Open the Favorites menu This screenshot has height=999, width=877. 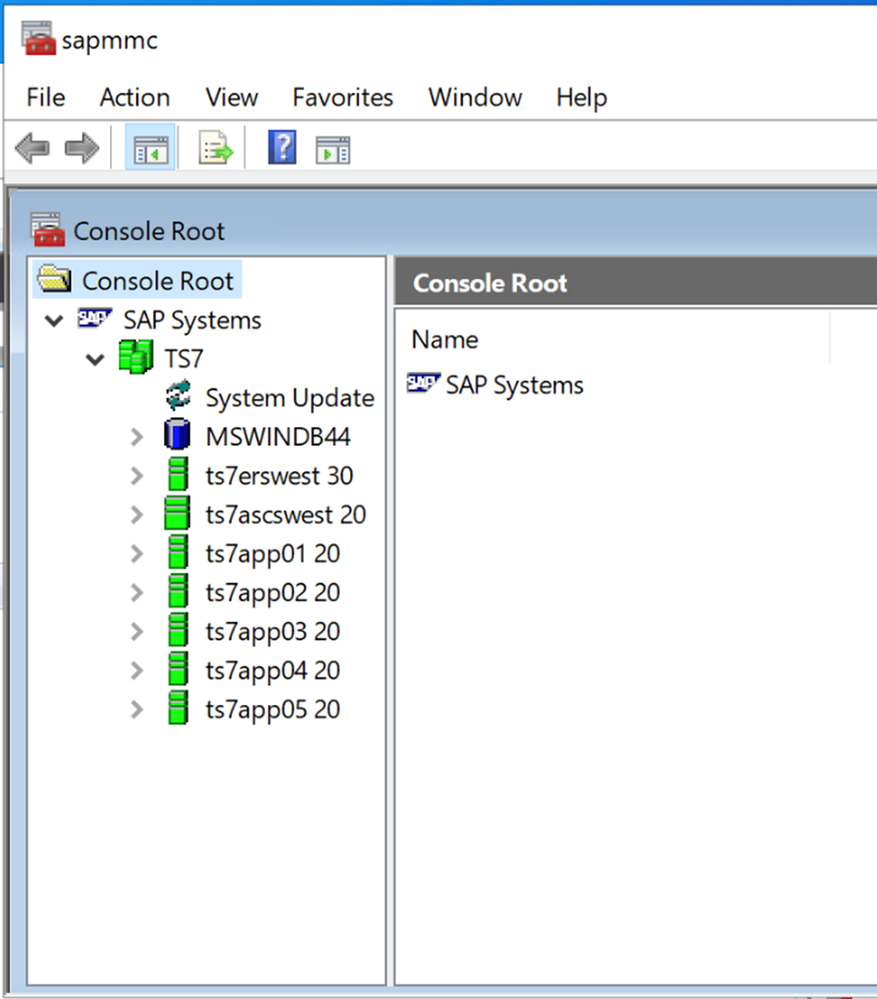click(343, 97)
